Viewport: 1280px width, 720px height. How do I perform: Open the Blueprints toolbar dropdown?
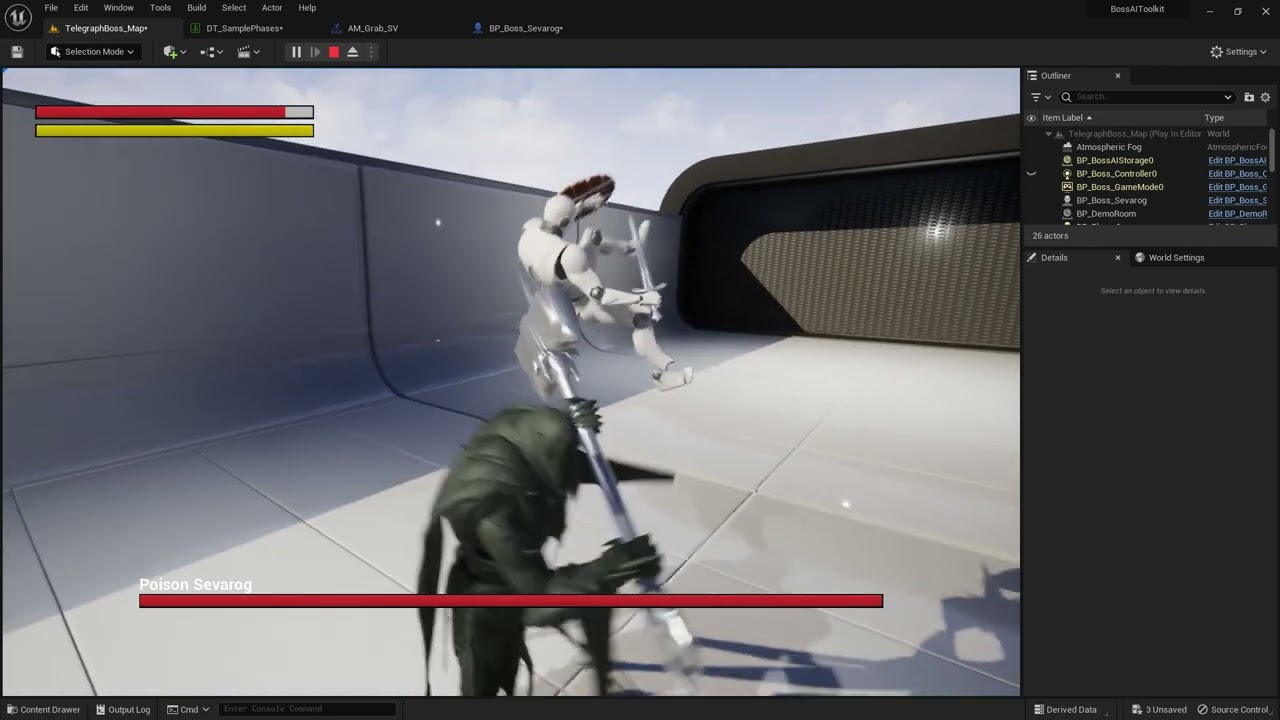pos(212,52)
